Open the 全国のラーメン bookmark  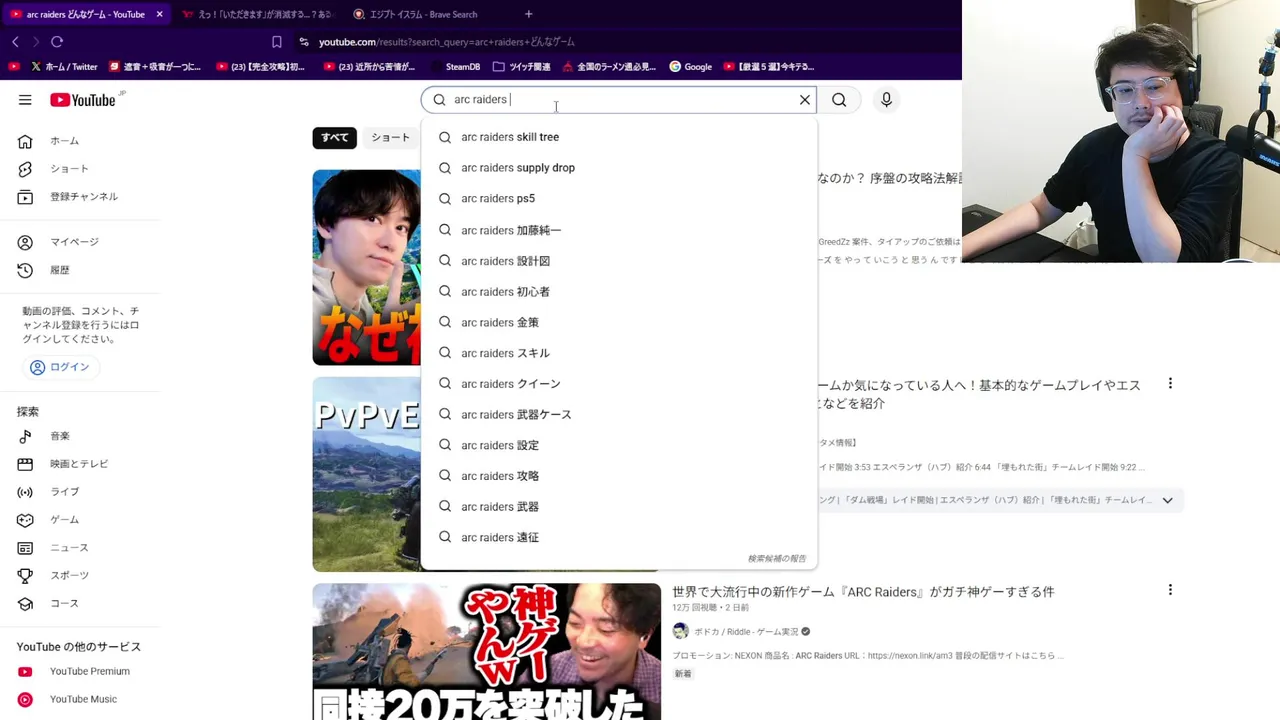[609, 67]
